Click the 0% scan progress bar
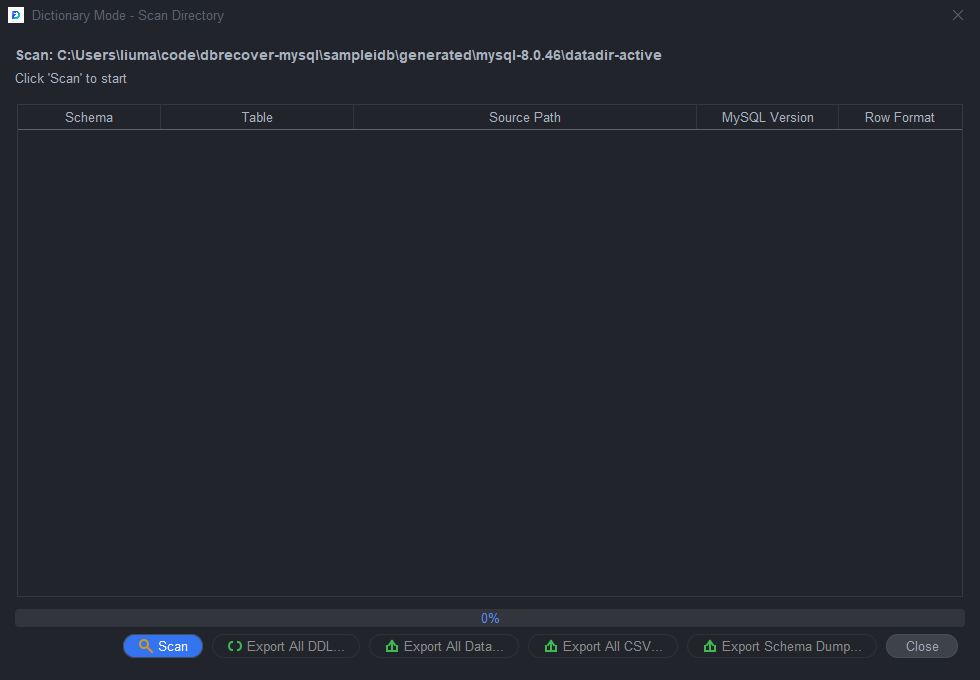The height and width of the screenshot is (680, 980). (490, 618)
